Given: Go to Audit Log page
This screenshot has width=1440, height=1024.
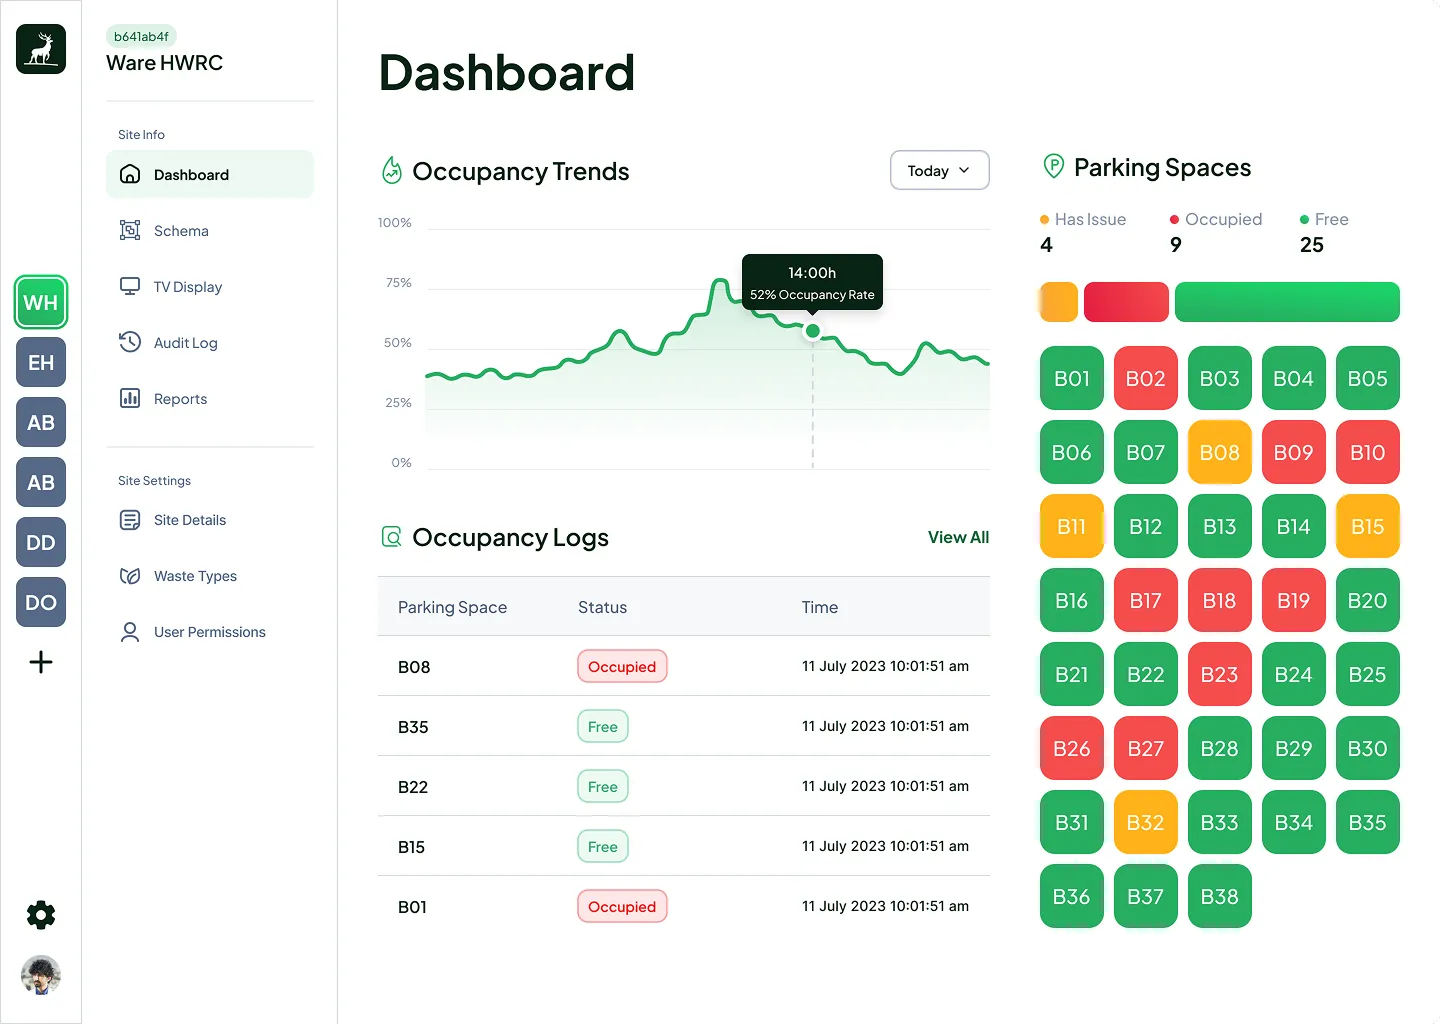Looking at the screenshot, I should click(x=210, y=342).
